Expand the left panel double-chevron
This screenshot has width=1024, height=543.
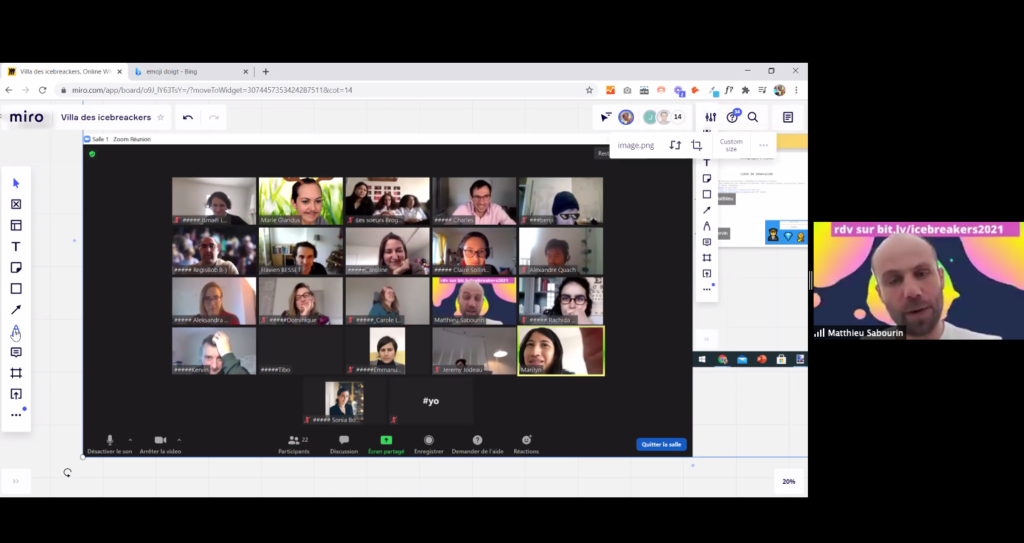tap(16, 481)
